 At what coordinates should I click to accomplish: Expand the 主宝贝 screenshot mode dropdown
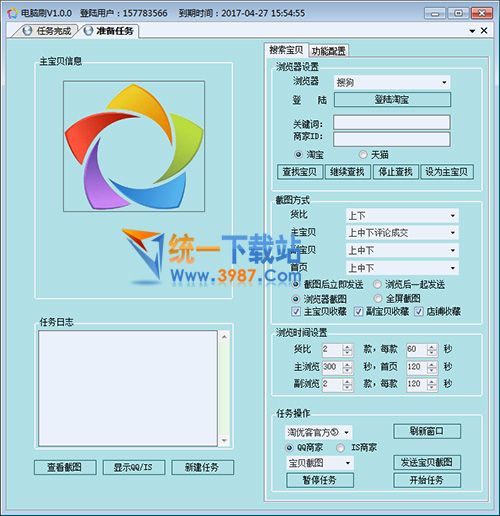point(402,233)
